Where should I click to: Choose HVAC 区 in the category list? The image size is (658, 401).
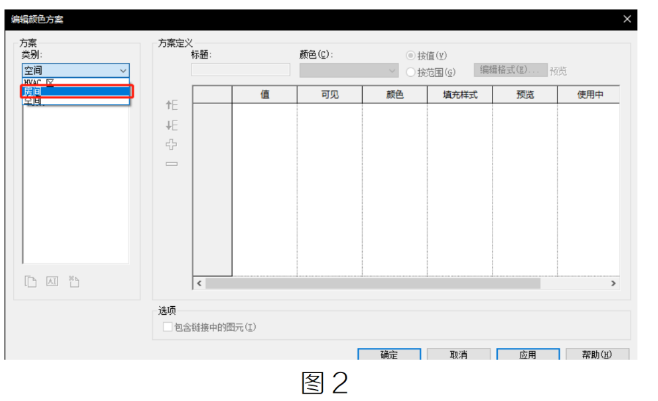tap(76, 82)
